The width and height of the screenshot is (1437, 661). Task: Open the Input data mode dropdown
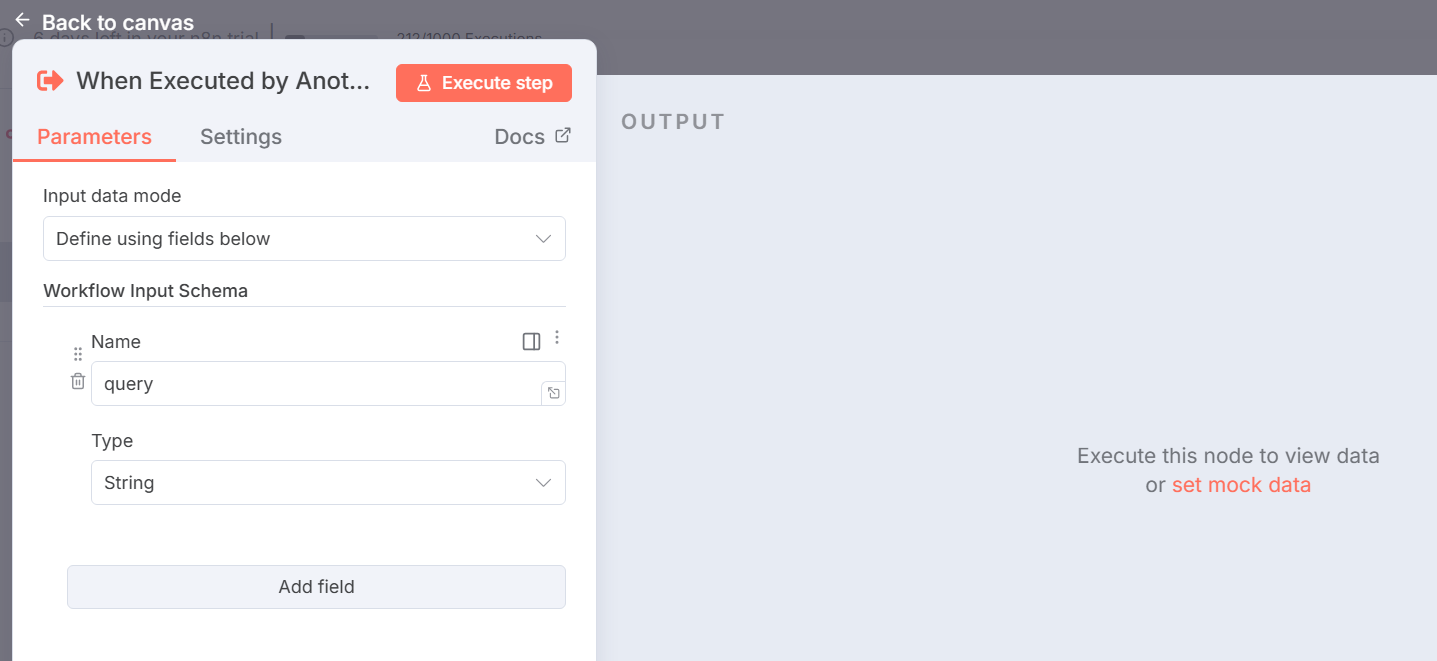click(x=304, y=239)
